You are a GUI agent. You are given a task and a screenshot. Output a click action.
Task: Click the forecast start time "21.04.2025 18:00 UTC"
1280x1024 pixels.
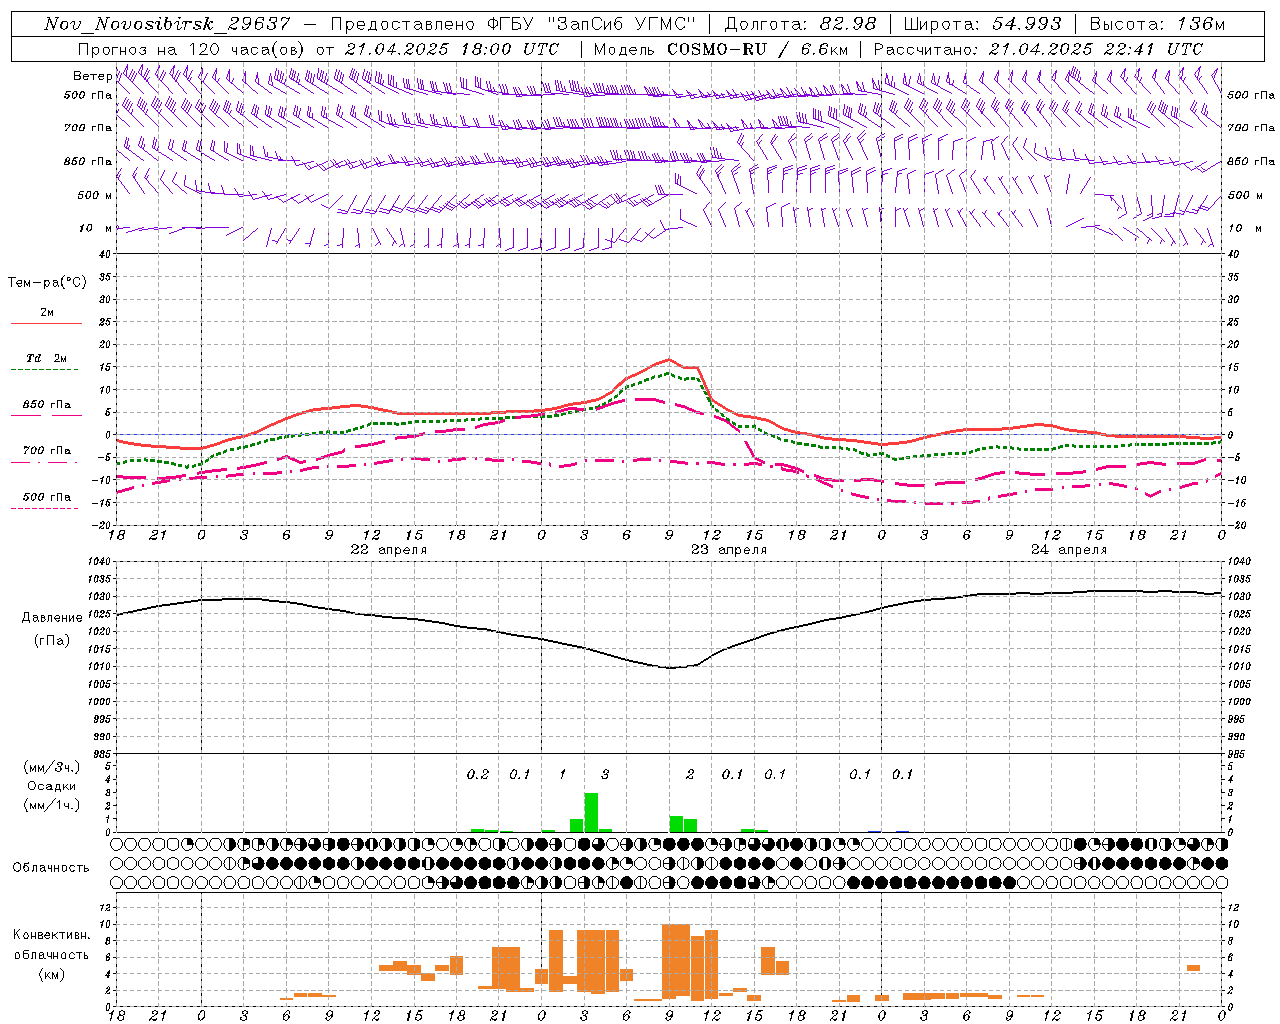(451, 49)
